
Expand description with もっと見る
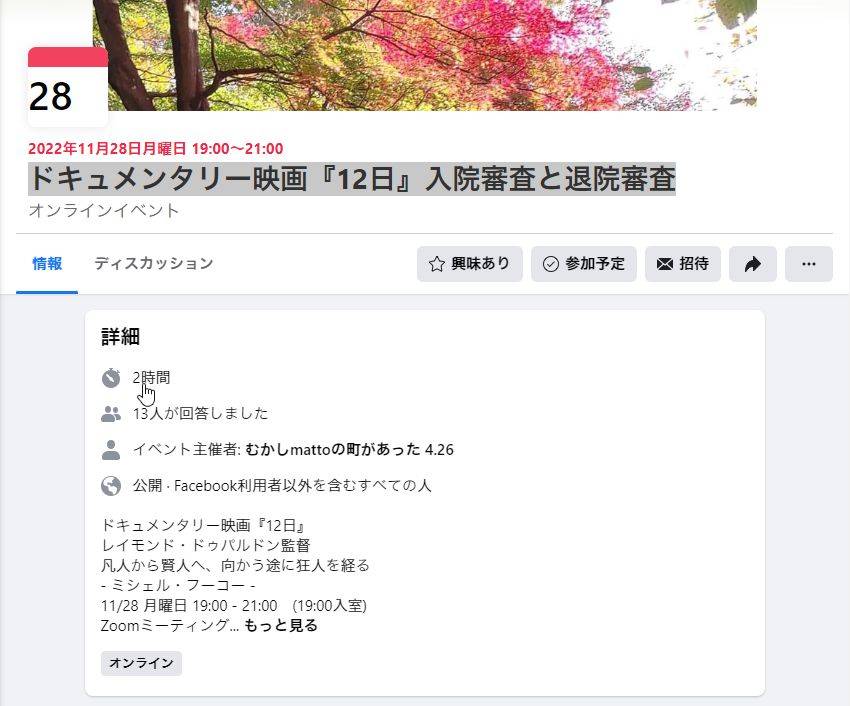[280, 625]
